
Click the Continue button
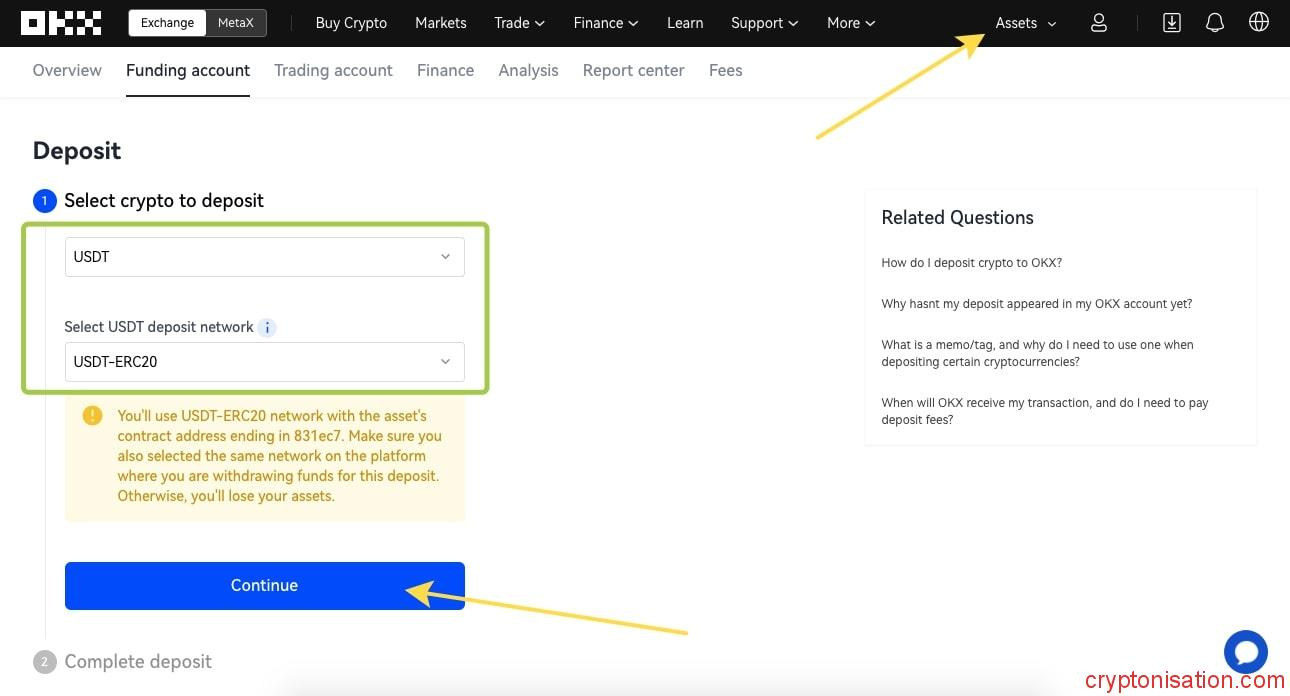(264, 586)
